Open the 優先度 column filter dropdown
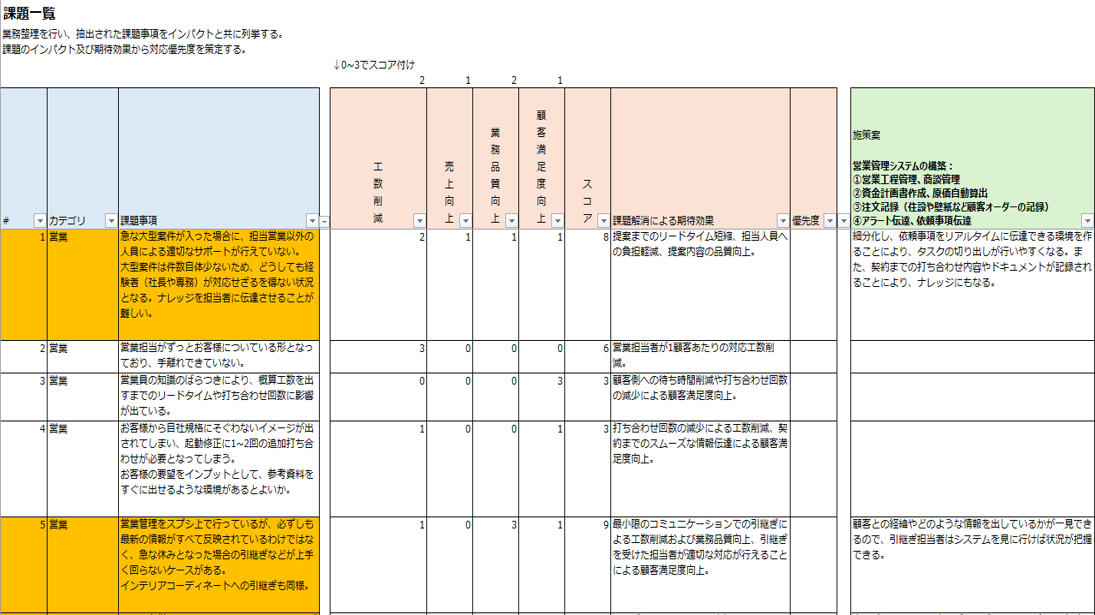 coord(830,221)
